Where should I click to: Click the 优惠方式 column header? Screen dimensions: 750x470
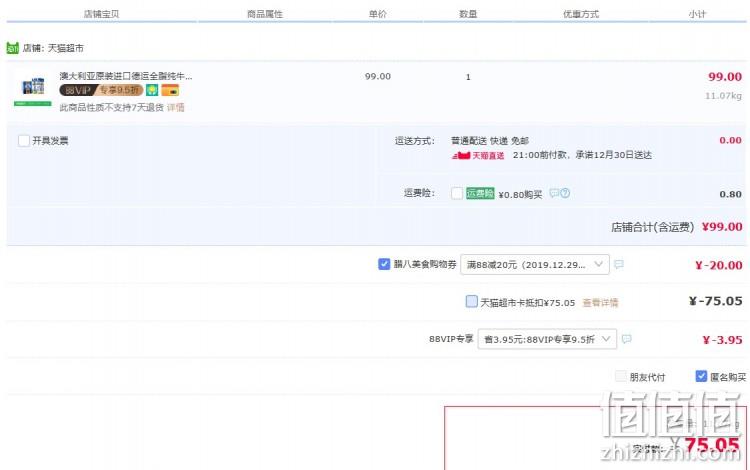pos(581,14)
